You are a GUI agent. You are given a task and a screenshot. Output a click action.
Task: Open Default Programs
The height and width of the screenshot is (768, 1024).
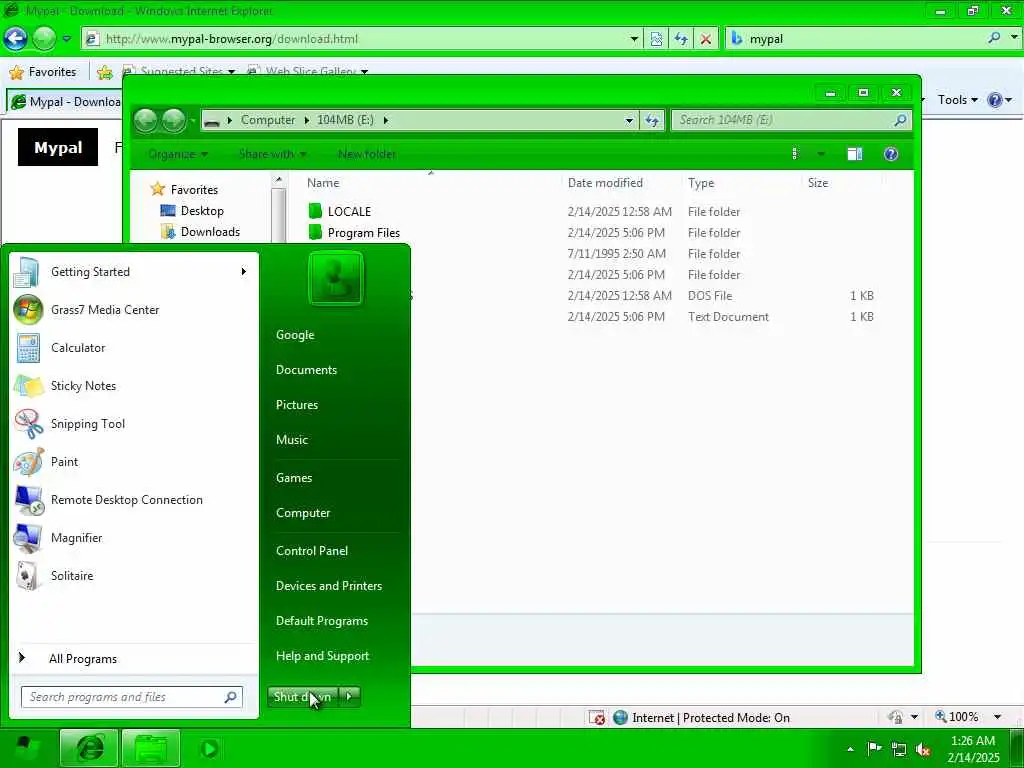click(x=322, y=621)
